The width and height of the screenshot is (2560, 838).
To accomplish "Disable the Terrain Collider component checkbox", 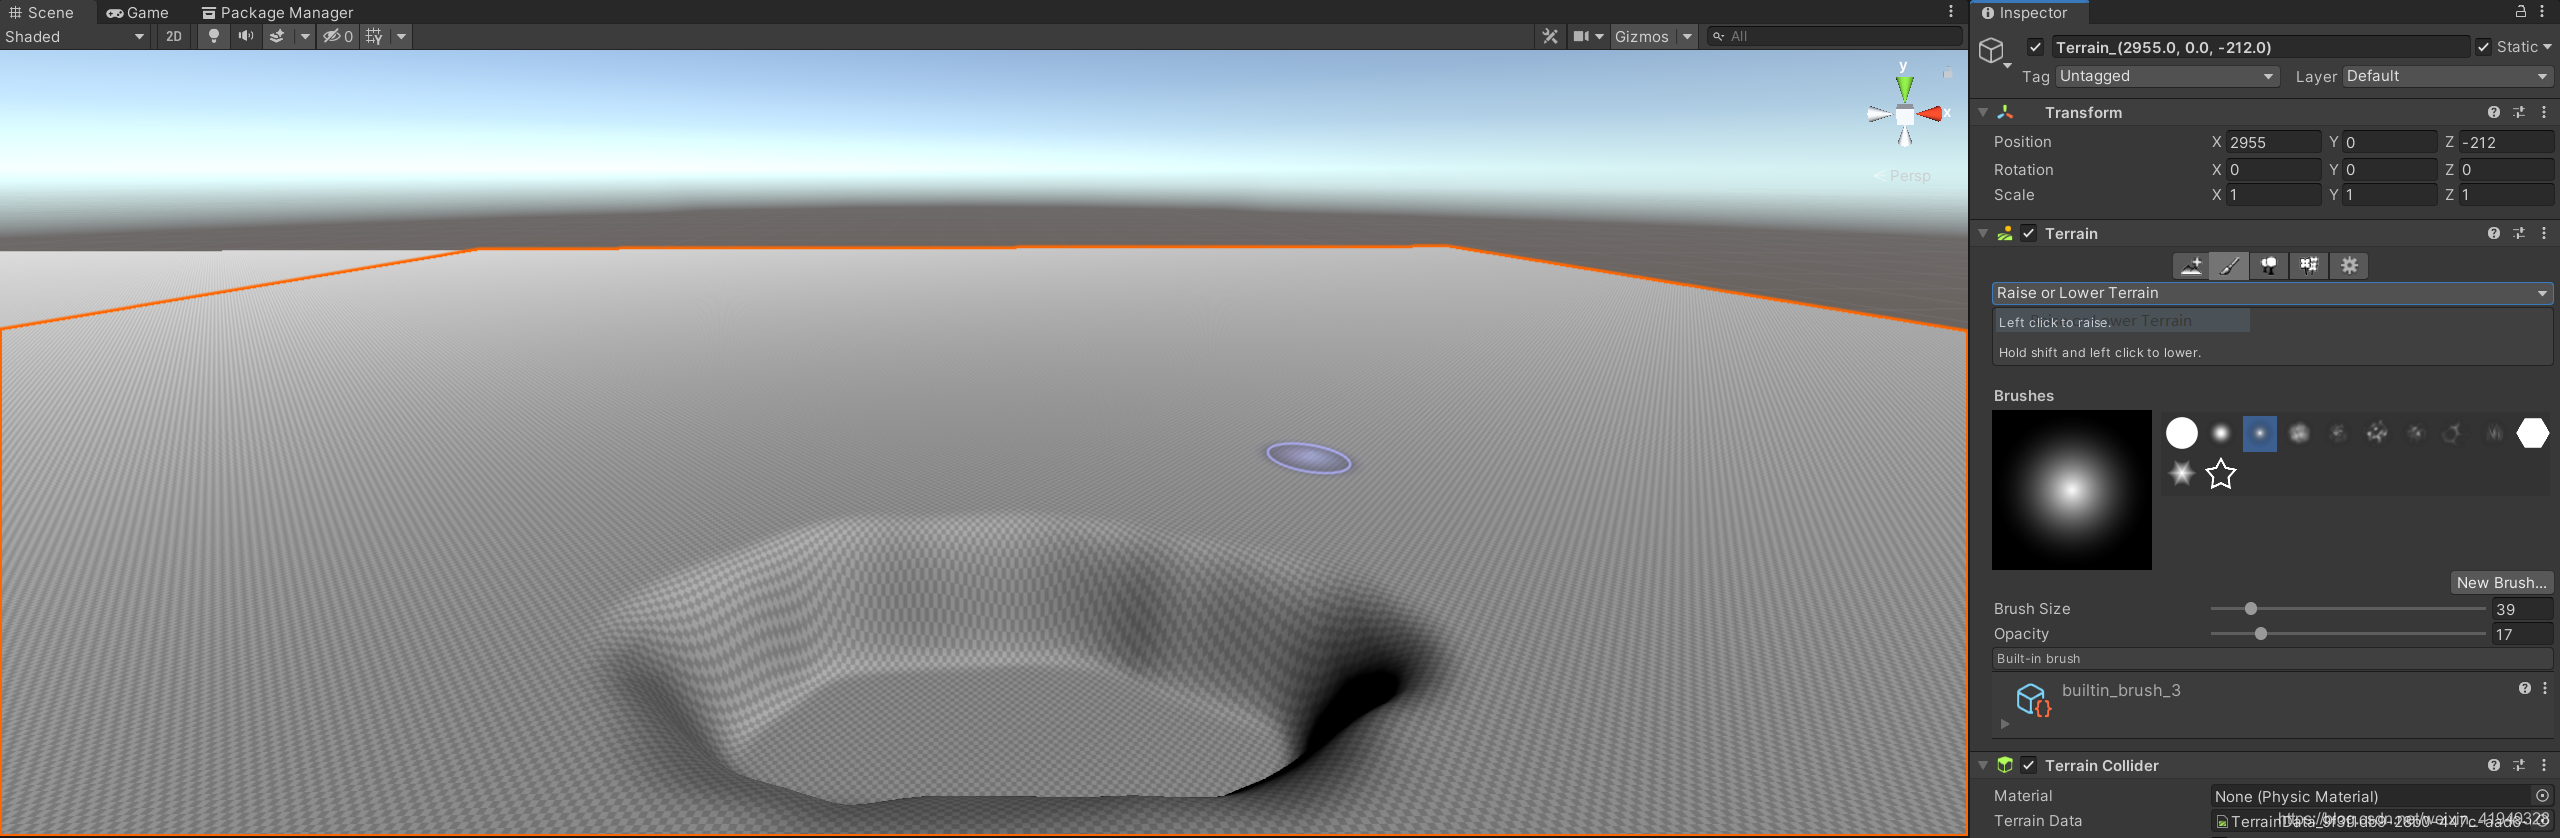I will [2029, 765].
